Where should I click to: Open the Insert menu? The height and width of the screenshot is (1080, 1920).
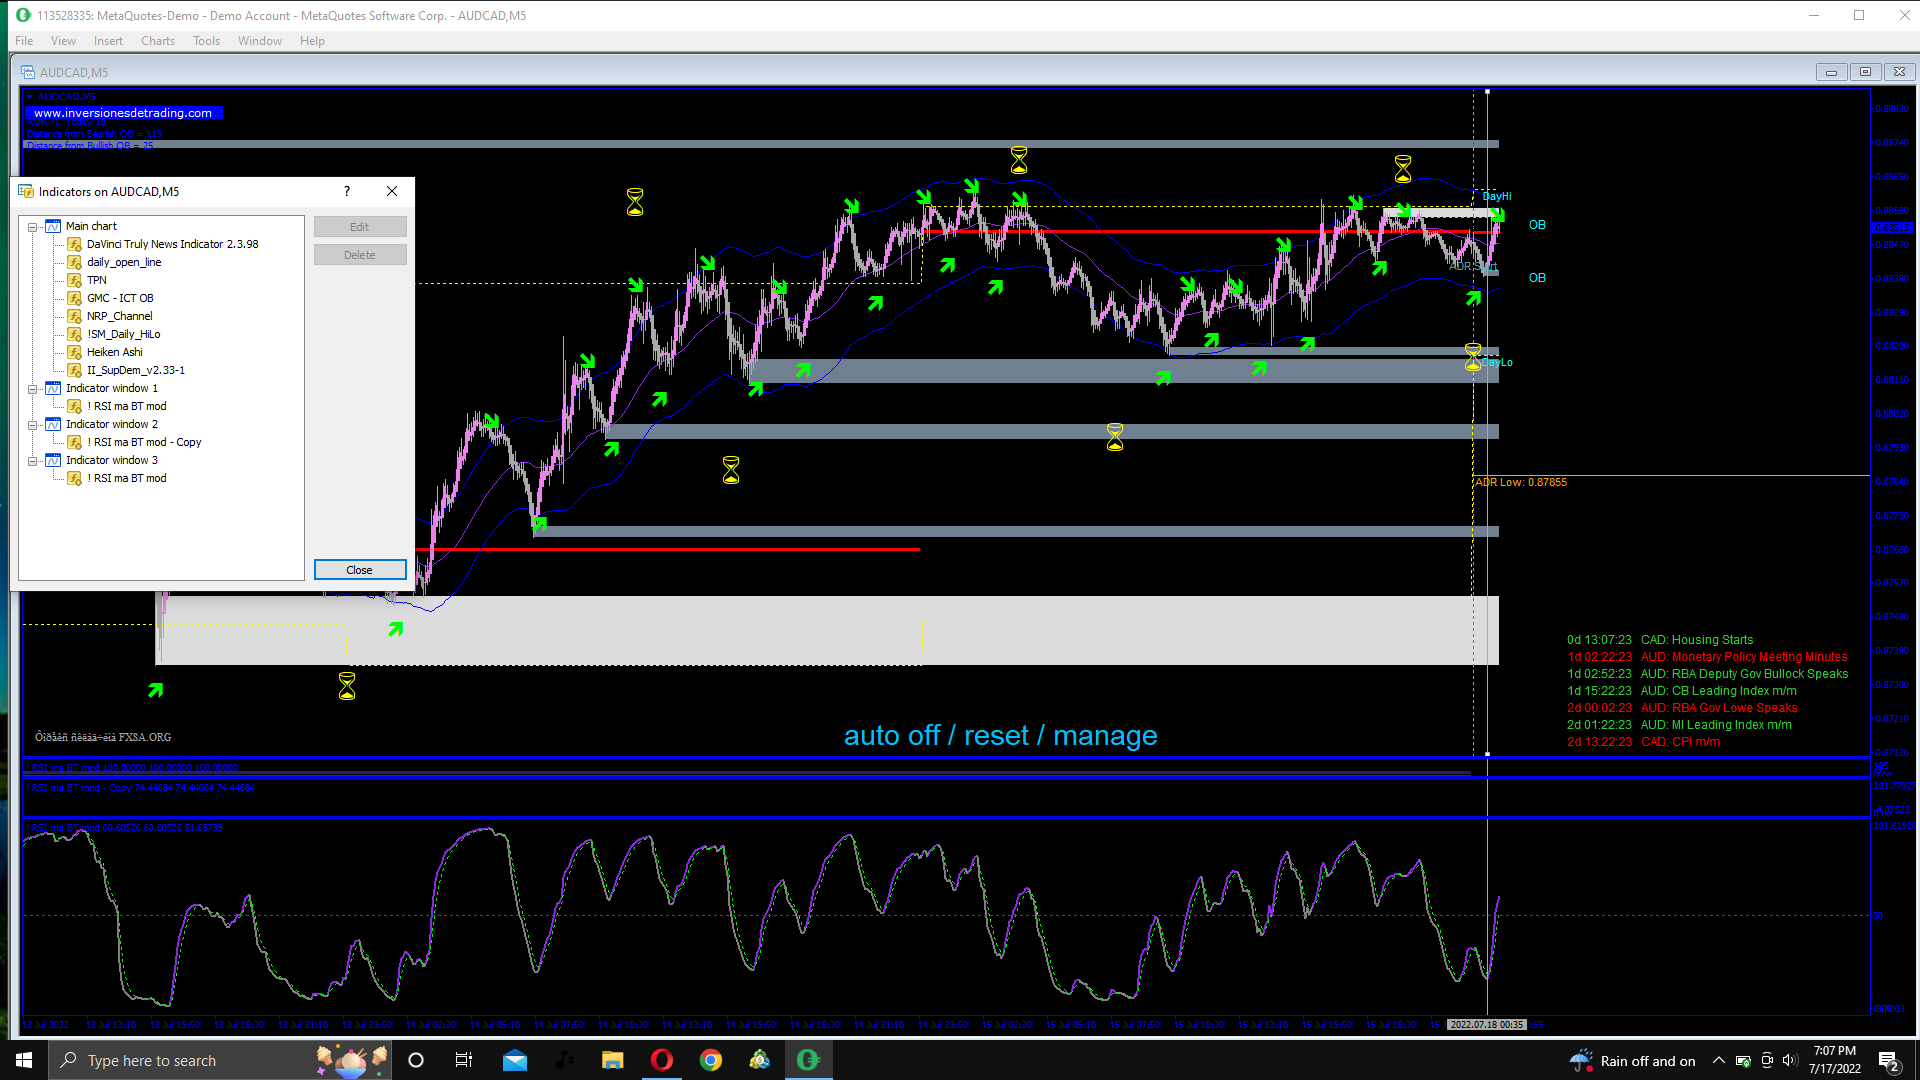[x=108, y=41]
